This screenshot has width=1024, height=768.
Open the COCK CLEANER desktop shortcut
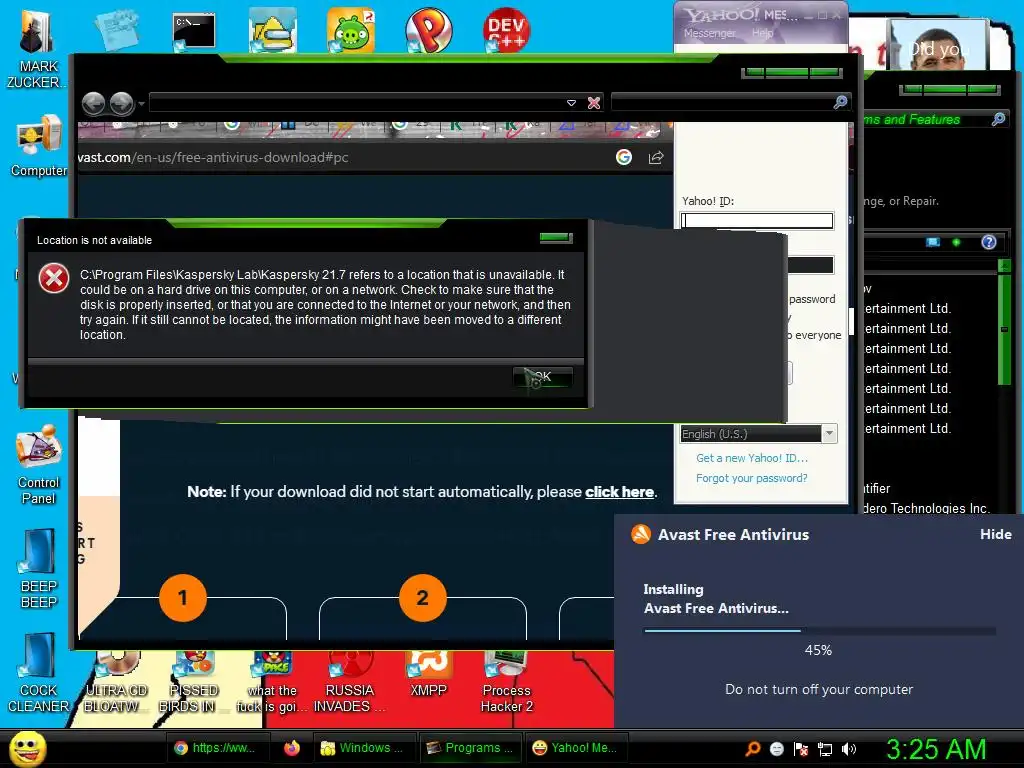tap(39, 673)
